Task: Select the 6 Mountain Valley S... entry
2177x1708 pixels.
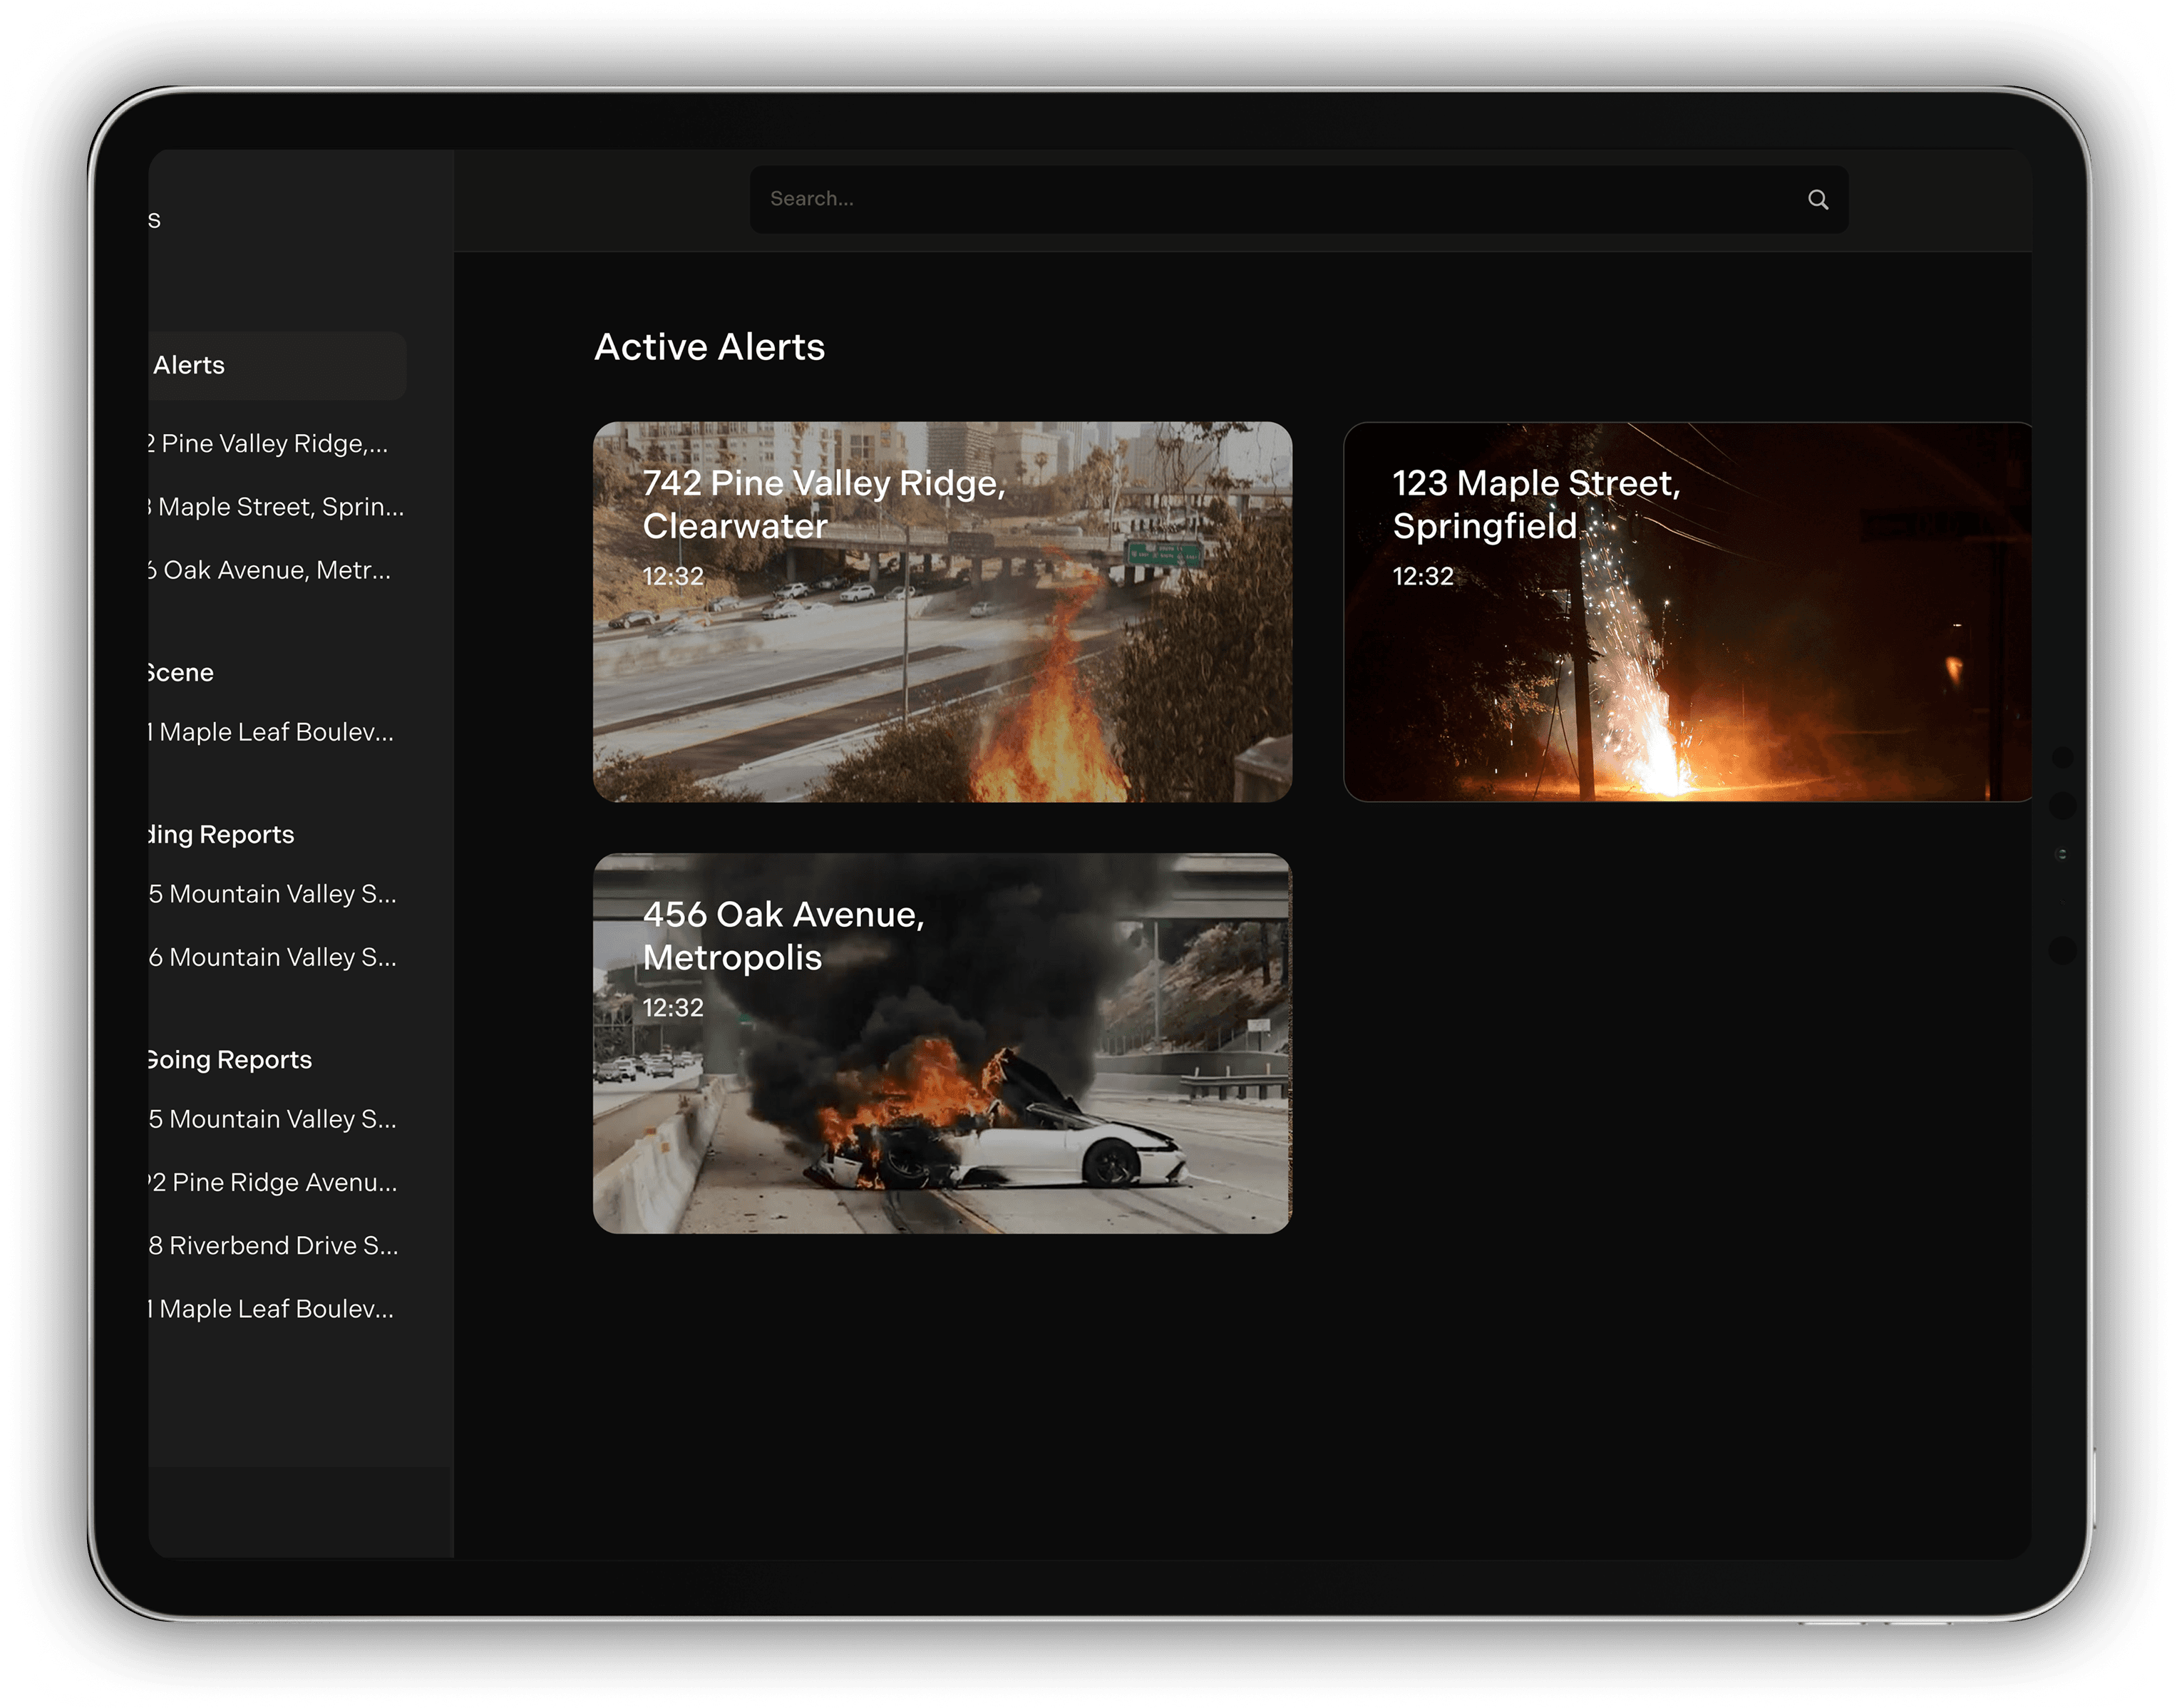Action: click(274, 958)
